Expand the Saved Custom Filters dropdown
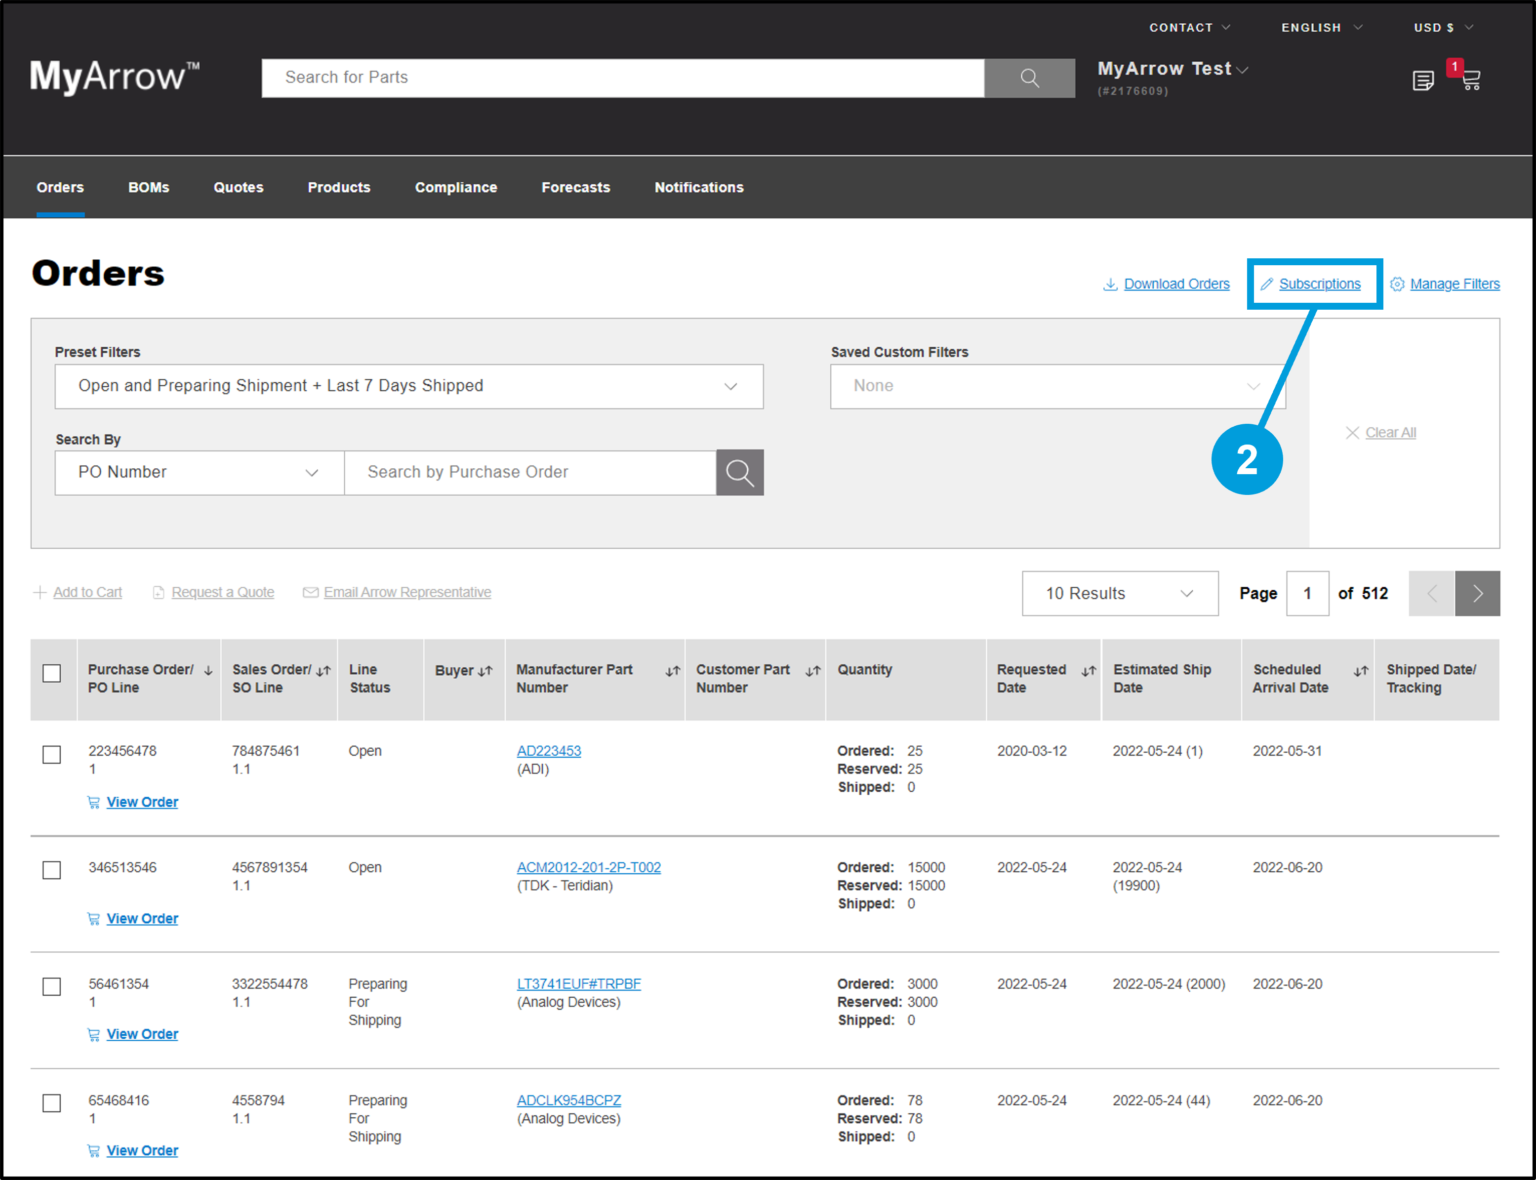 (1057, 386)
